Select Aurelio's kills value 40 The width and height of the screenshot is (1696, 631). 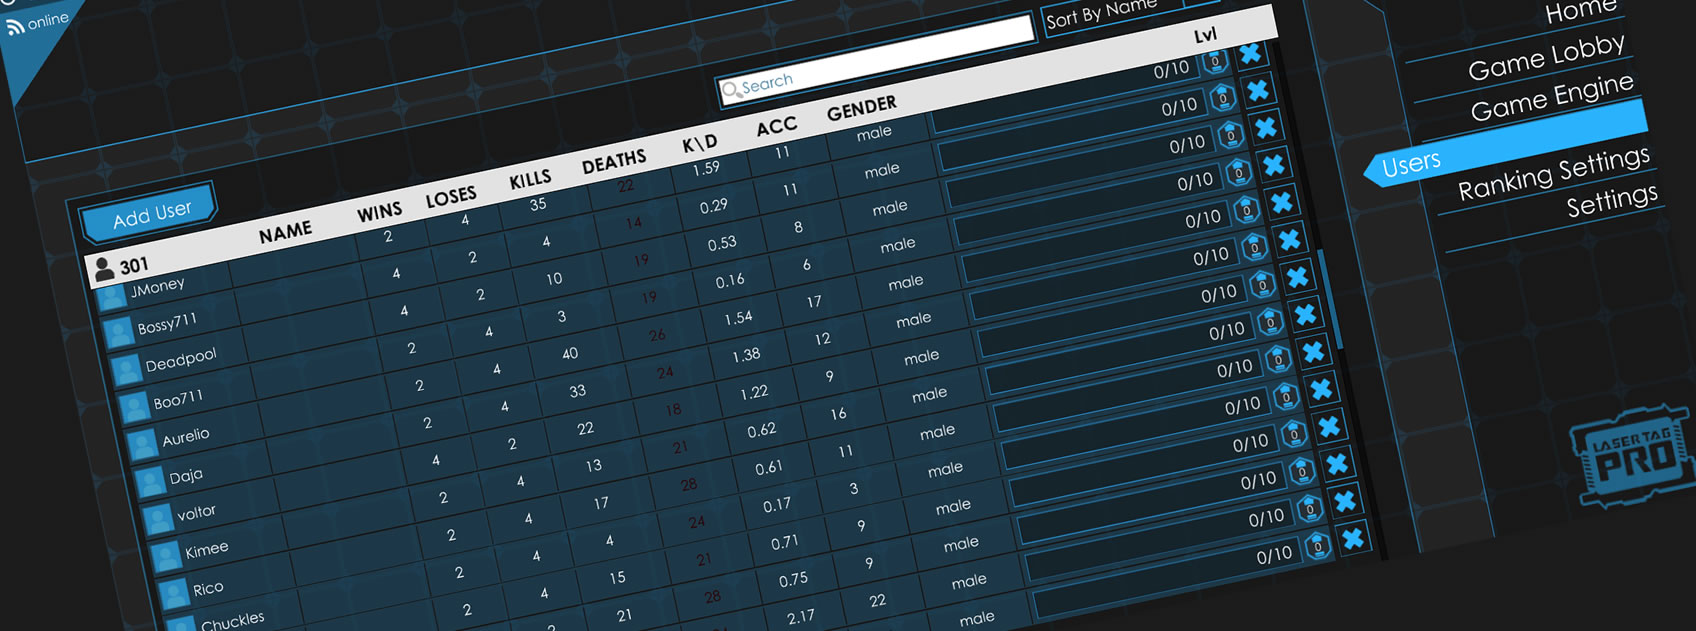[x=570, y=353]
